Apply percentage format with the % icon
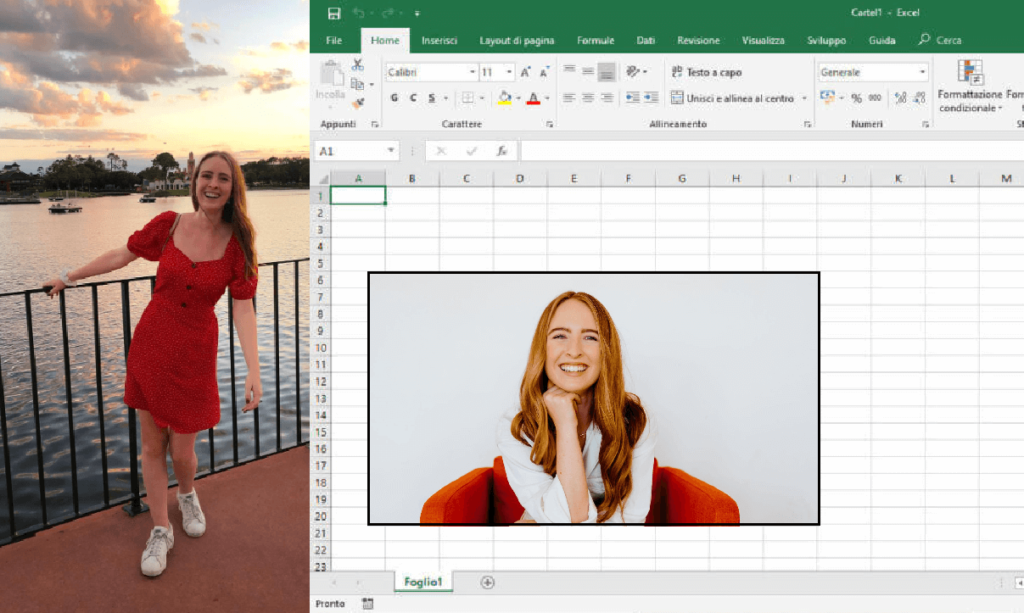 855,97
